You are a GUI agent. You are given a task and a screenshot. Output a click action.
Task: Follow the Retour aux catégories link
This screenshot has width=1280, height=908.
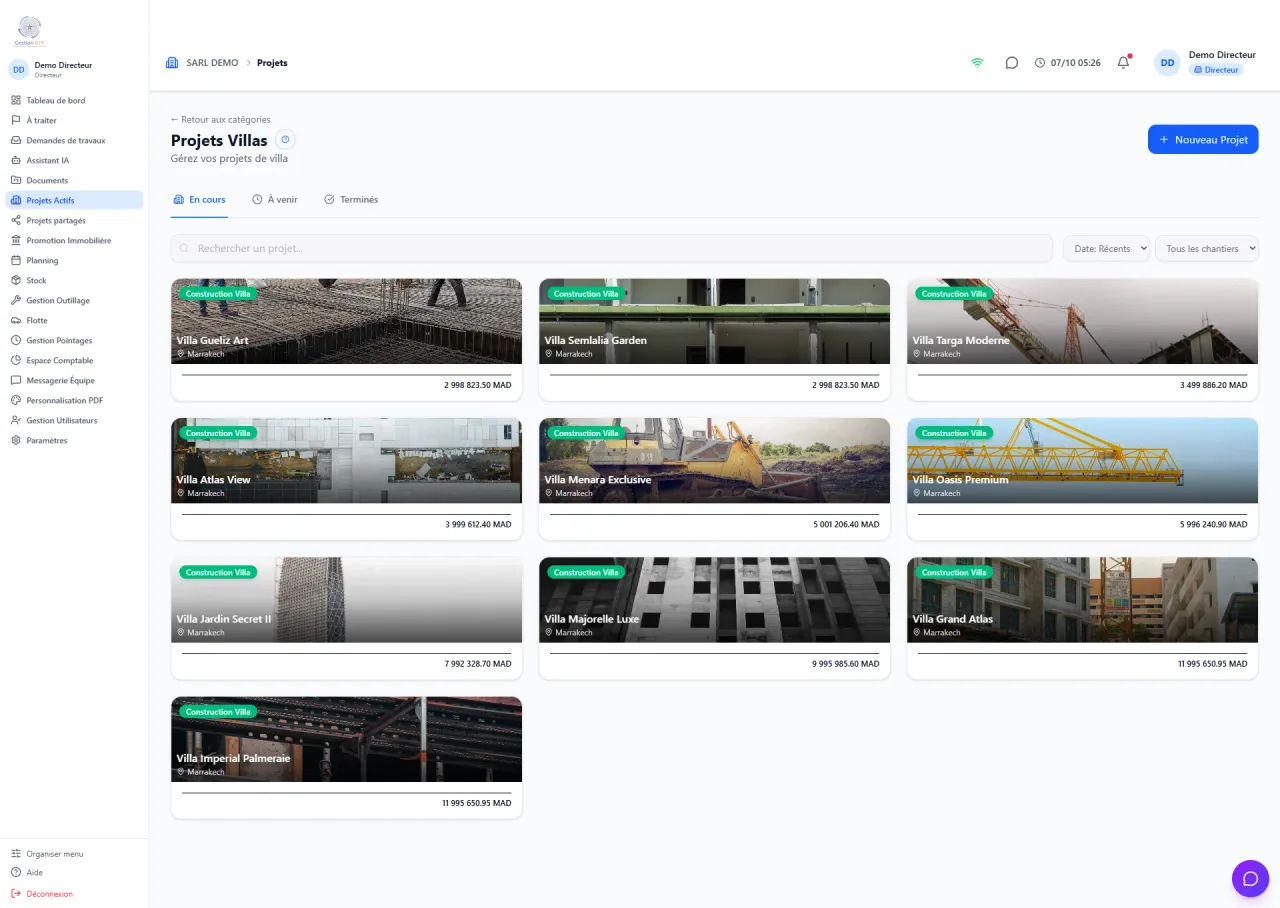pyautogui.click(x=220, y=119)
